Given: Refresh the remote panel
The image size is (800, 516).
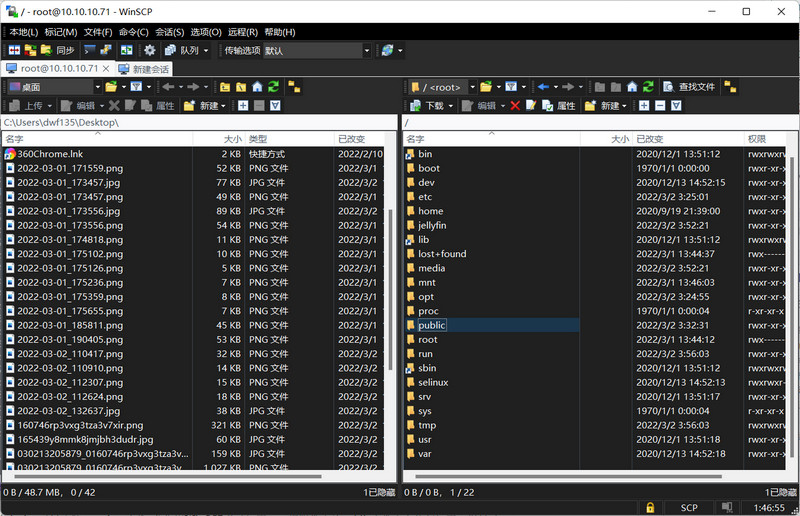Looking at the screenshot, I should point(648,87).
